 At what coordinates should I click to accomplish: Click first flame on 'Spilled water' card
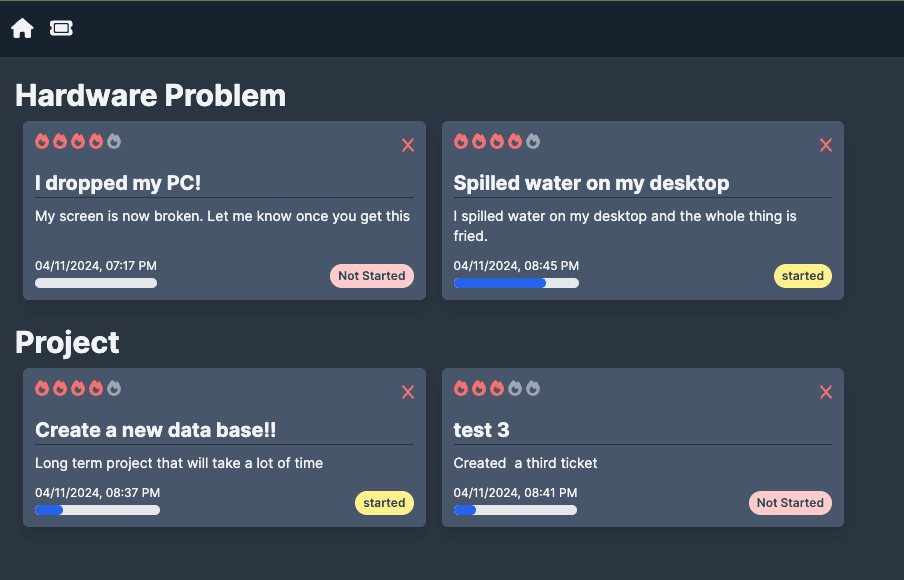pyautogui.click(x=461, y=141)
